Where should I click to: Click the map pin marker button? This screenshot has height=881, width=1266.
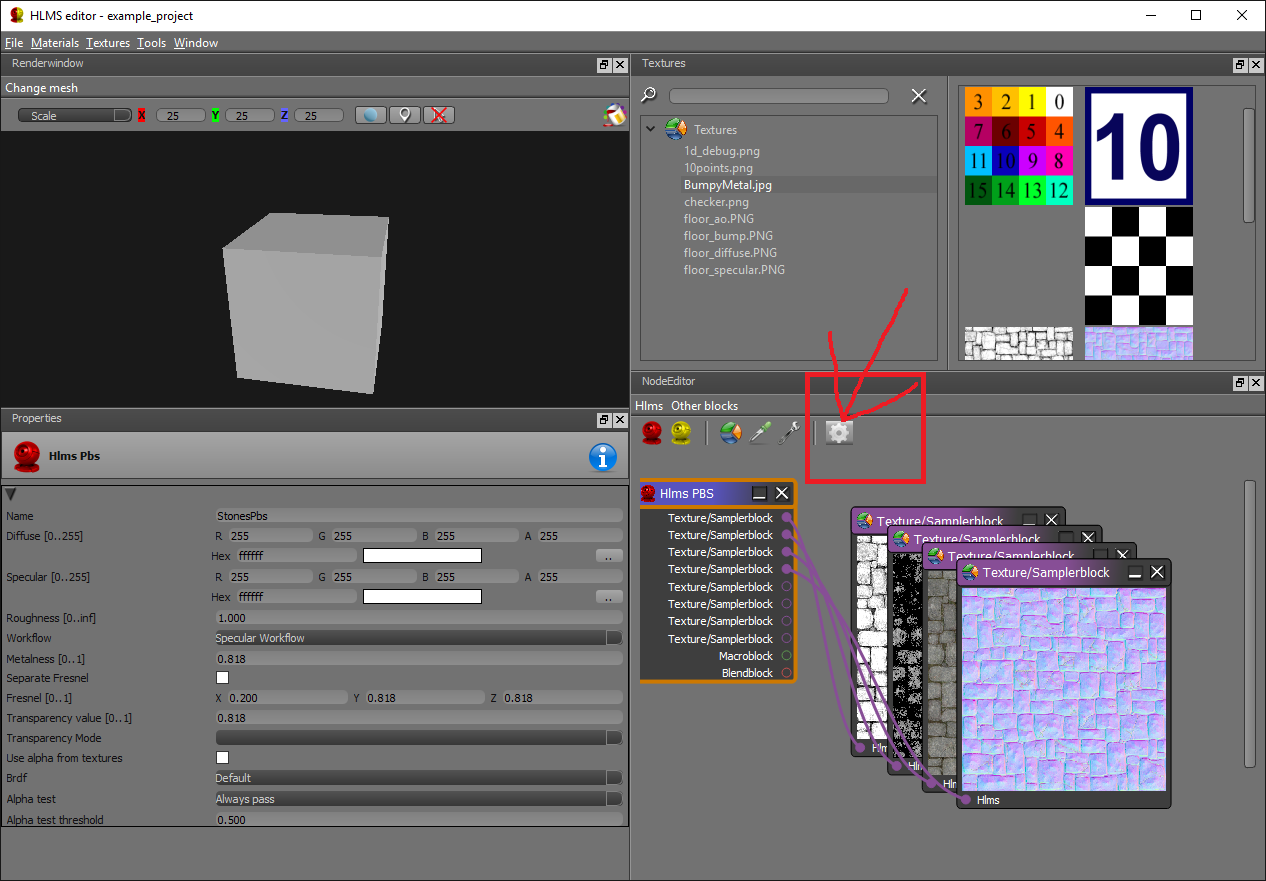click(x=404, y=115)
